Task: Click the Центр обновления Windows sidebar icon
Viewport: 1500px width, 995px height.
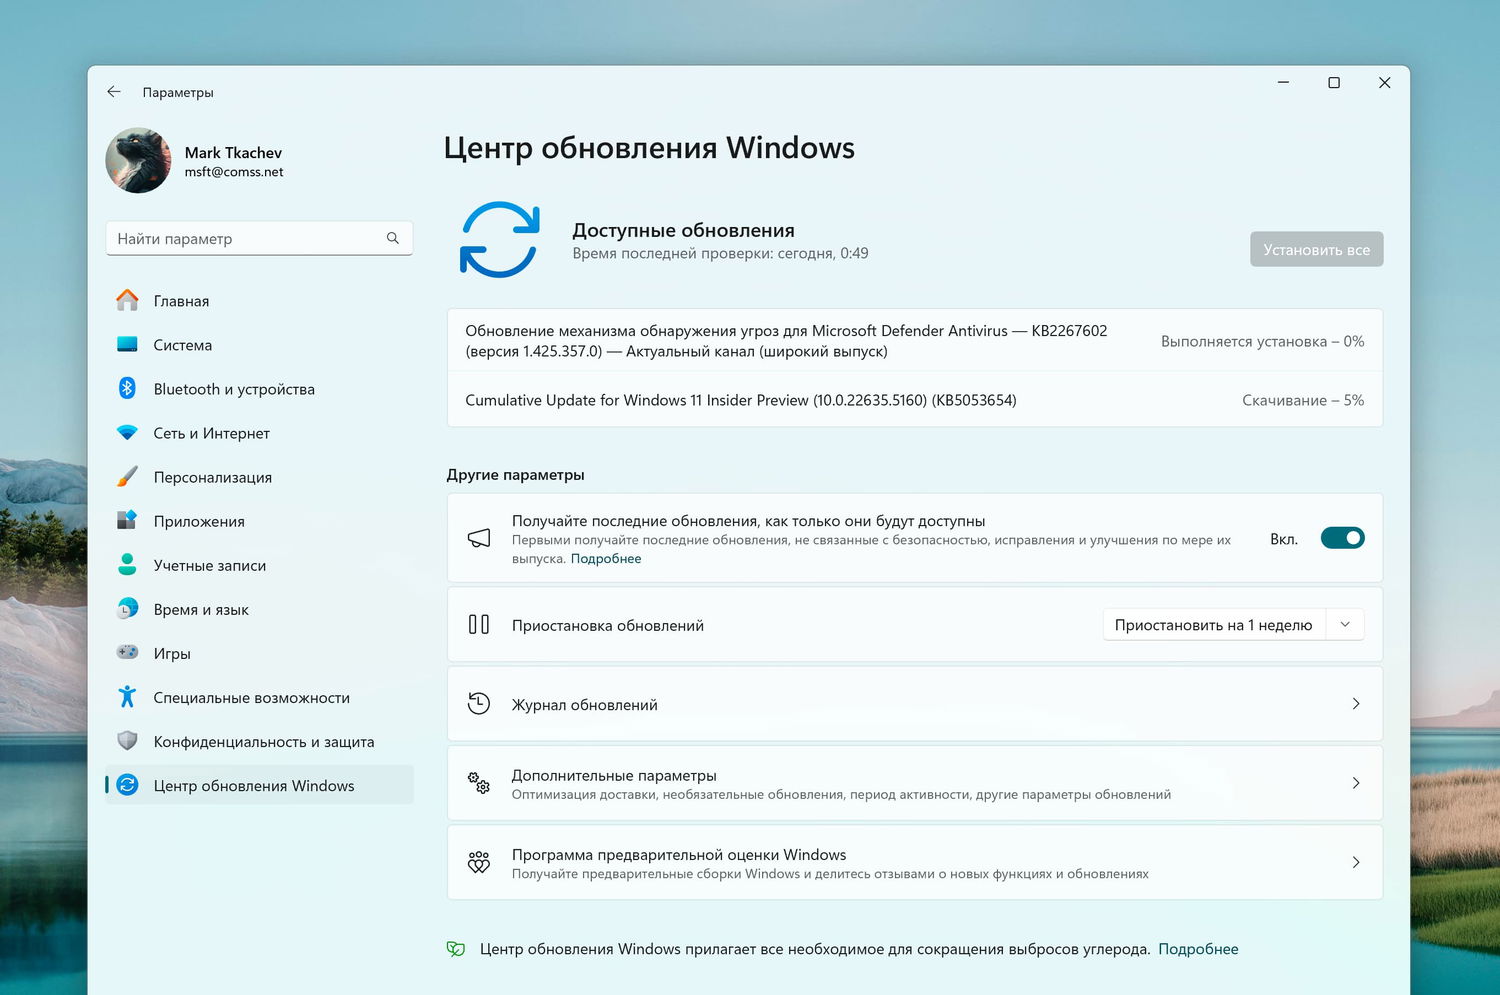Action: pyautogui.click(x=127, y=785)
